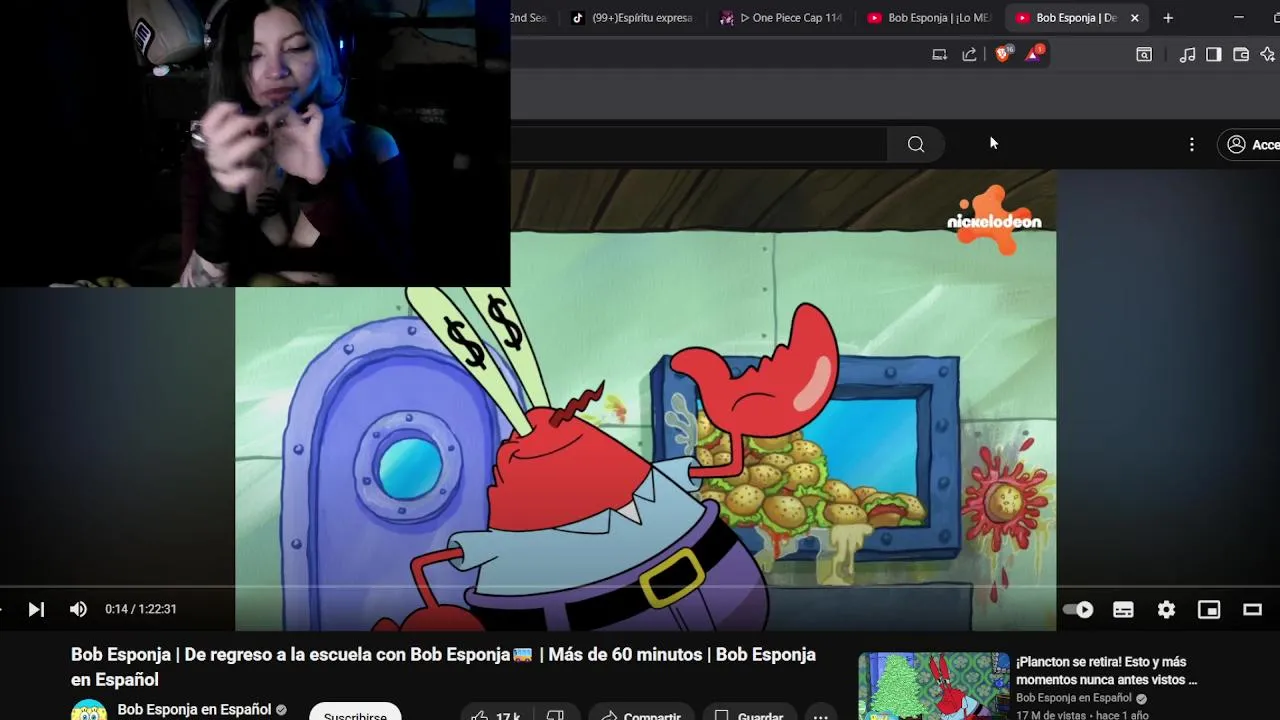Open more actions ellipsis below video
The height and width of the screenshot is (720, 1280).
click(x=821, y=716)
